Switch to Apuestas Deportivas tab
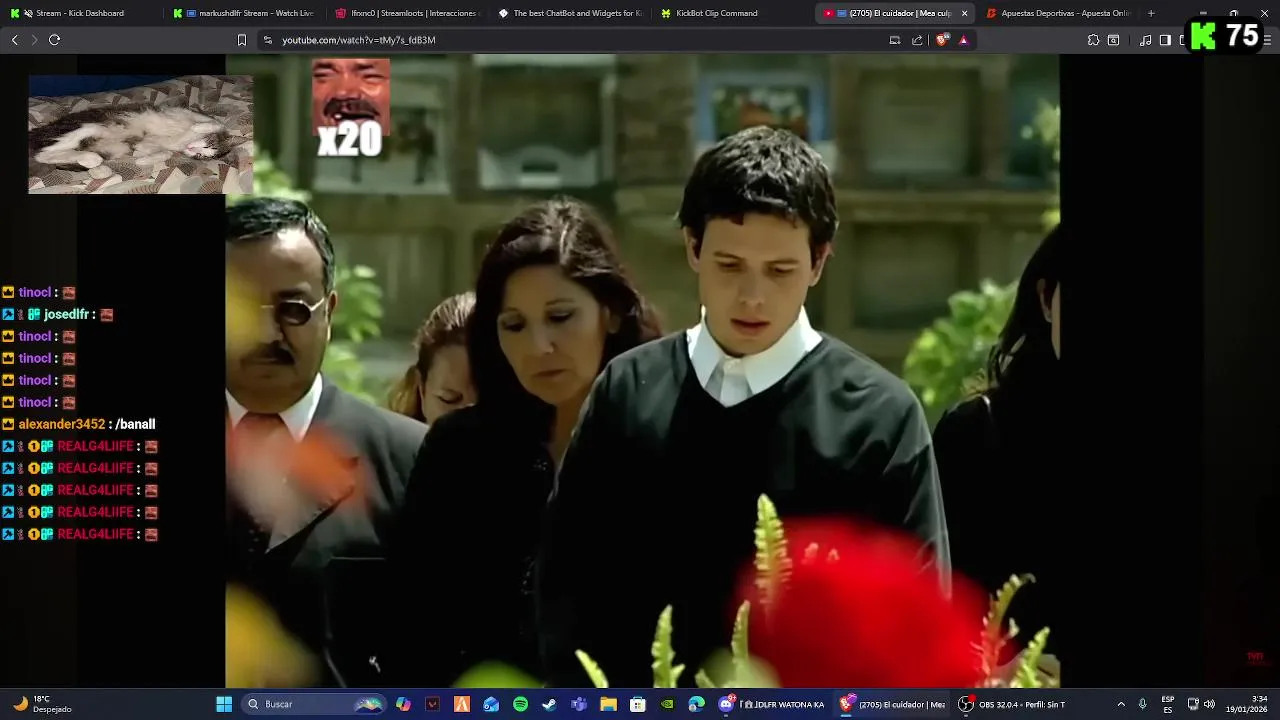Viewport: 1280px width, 720px height. point(1058,13)
